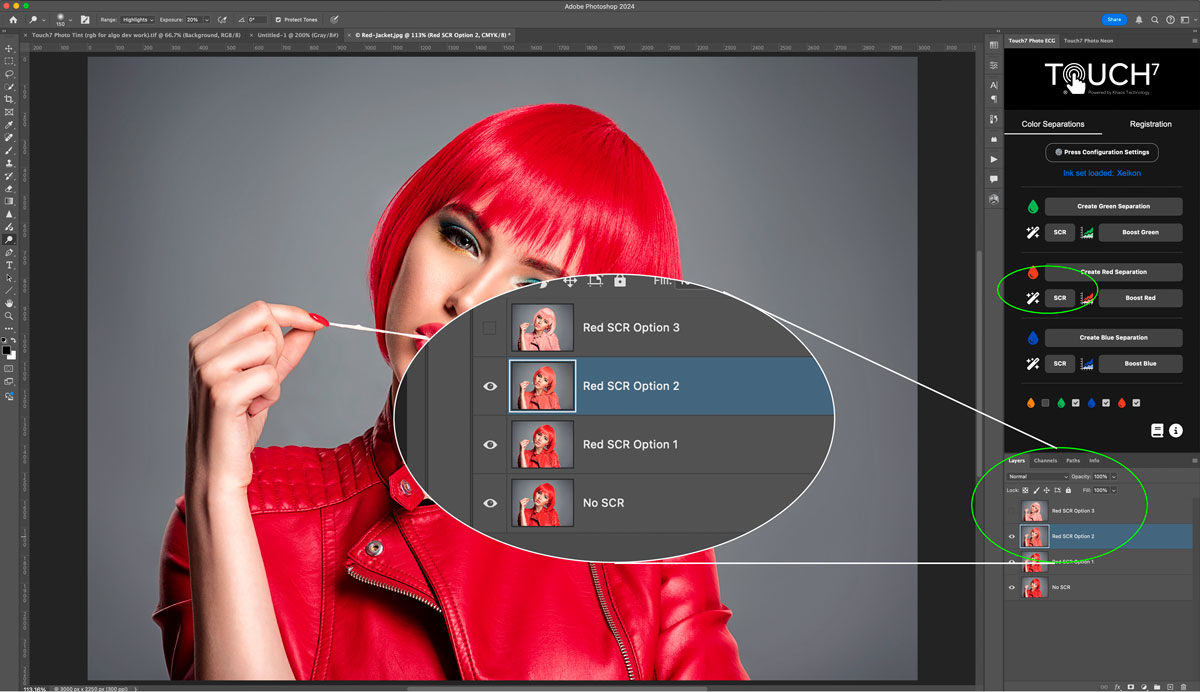Switch to the Touch7 Photo Neon tab
This screenshot has width=1200, height=692.
coord(1087,41)
